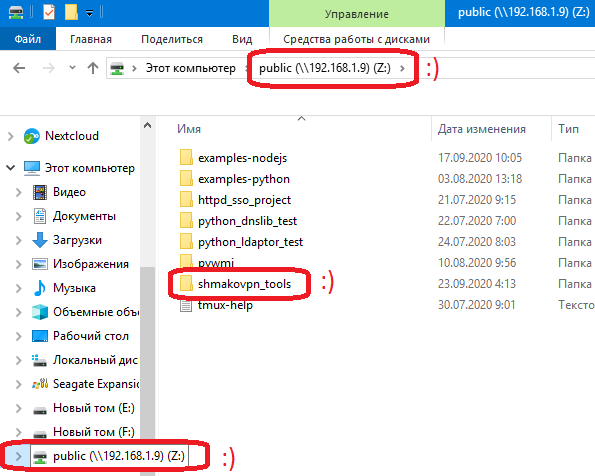Expand the Загрузки tree node

18,240
